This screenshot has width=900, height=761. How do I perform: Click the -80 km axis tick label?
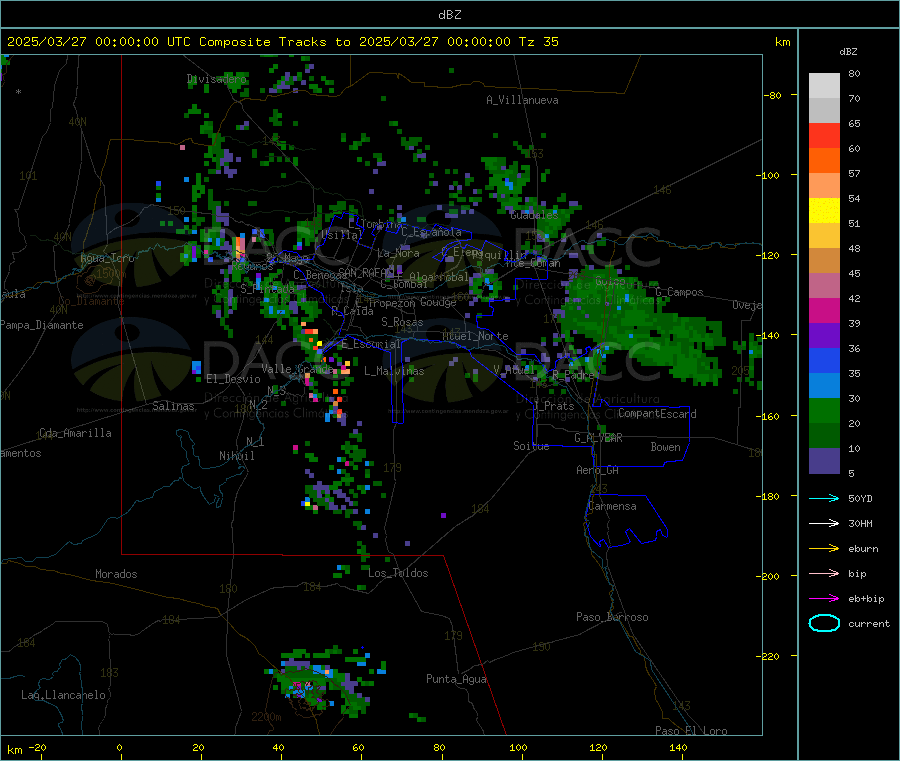772,95
